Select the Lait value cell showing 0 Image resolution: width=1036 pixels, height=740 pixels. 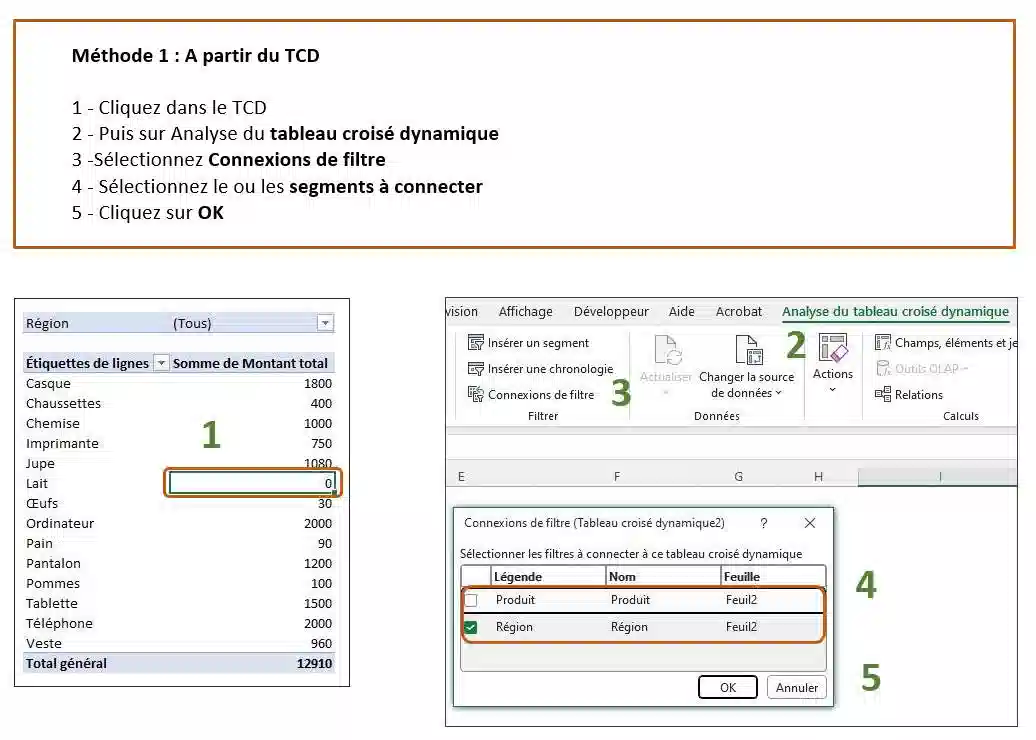pos(252,483)
